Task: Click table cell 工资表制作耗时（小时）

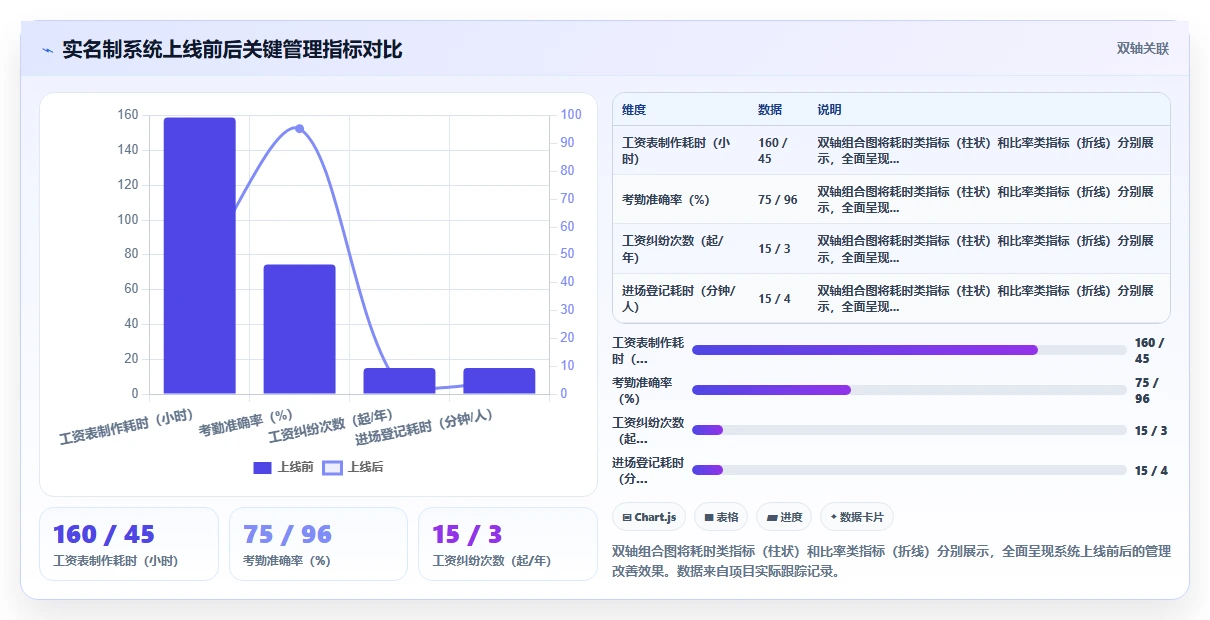Action: [x=680, y=151]
